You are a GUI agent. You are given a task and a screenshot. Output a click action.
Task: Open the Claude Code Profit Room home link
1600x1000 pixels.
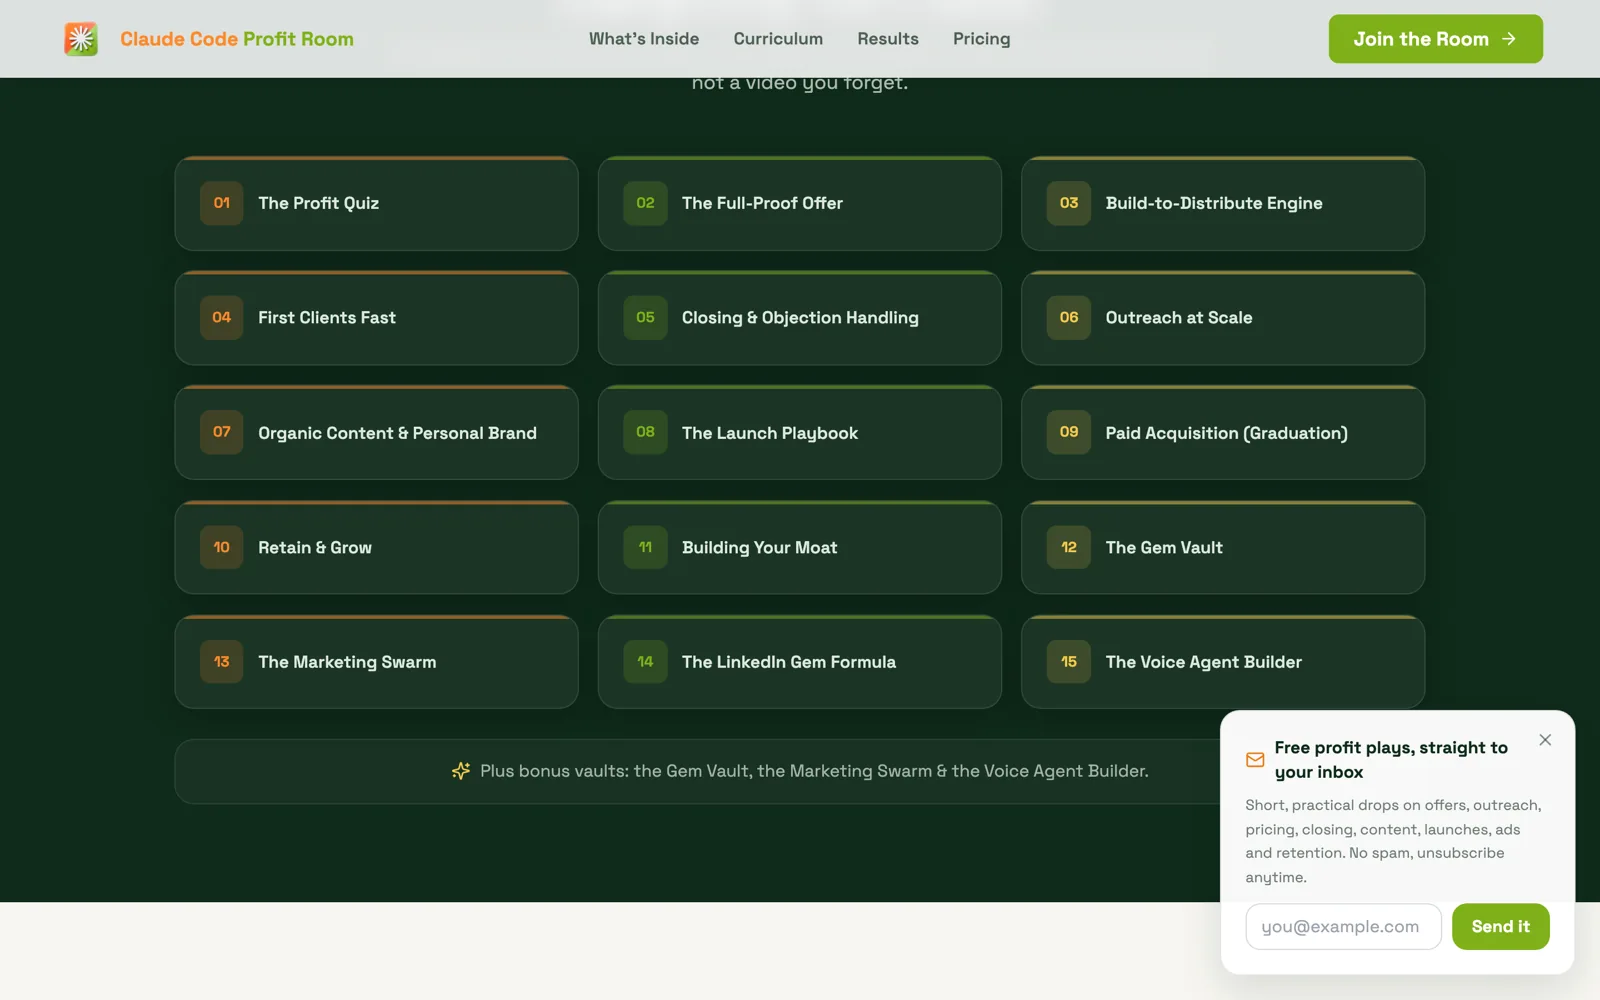coord(209,39)
